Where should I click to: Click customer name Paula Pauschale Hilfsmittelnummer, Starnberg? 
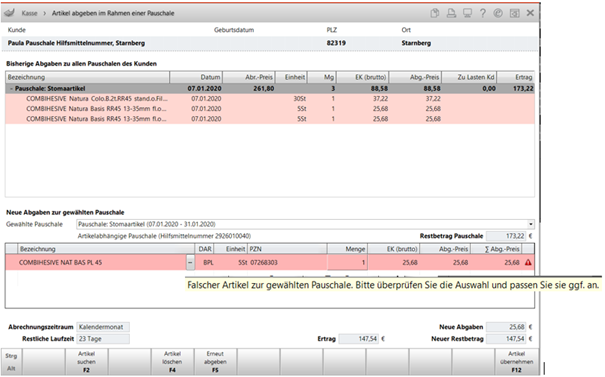click(x=76, y=43)
